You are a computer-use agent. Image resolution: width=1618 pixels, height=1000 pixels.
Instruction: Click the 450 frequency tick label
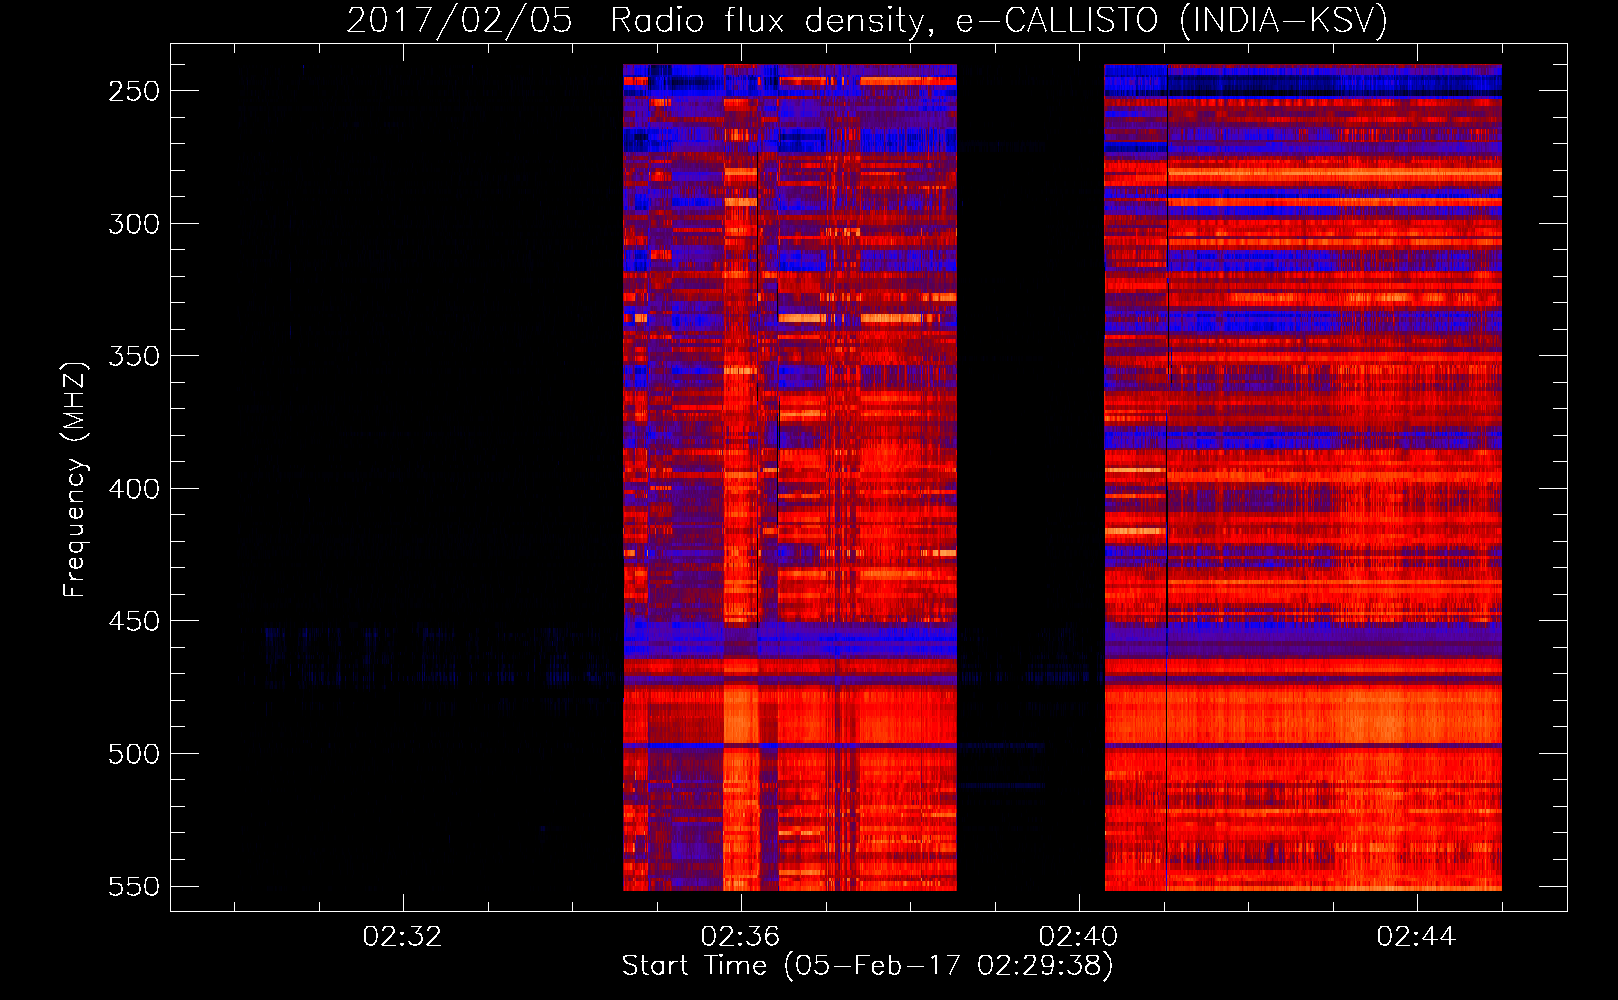(134, 621)
